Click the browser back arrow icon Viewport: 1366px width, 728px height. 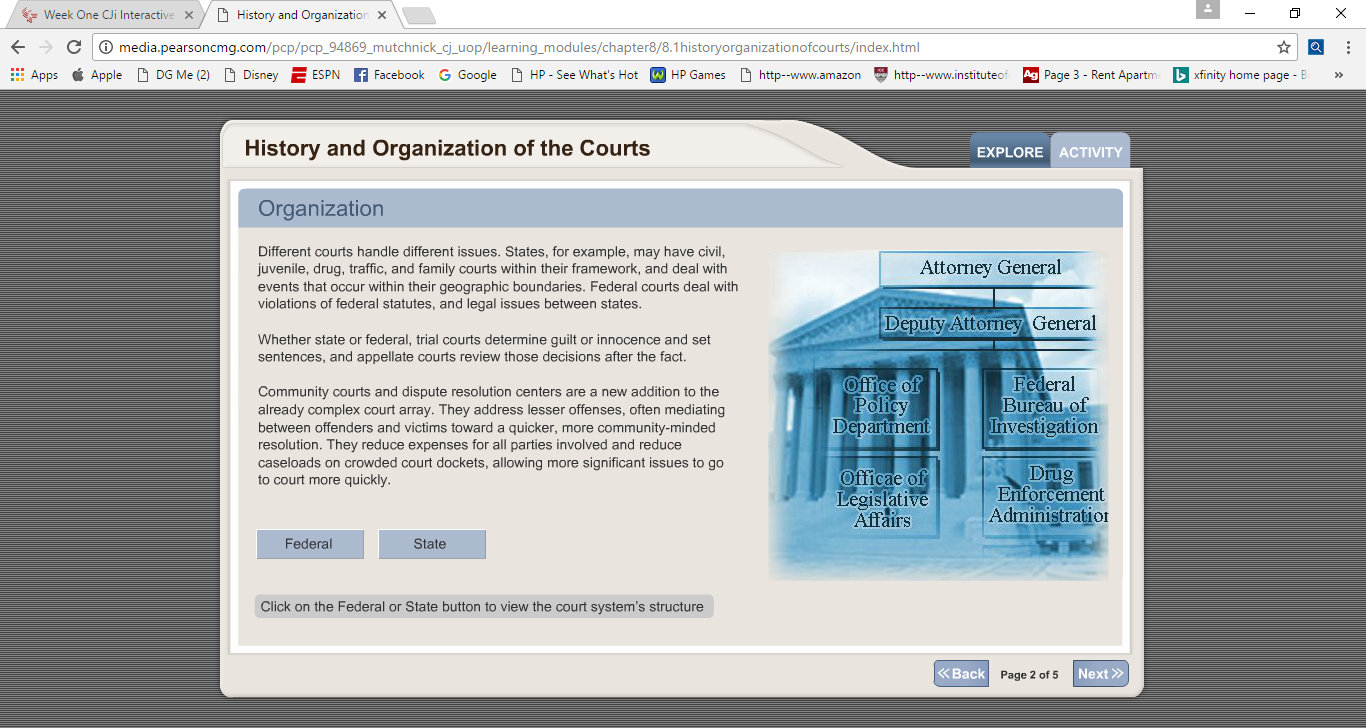(x=18, y=47)
